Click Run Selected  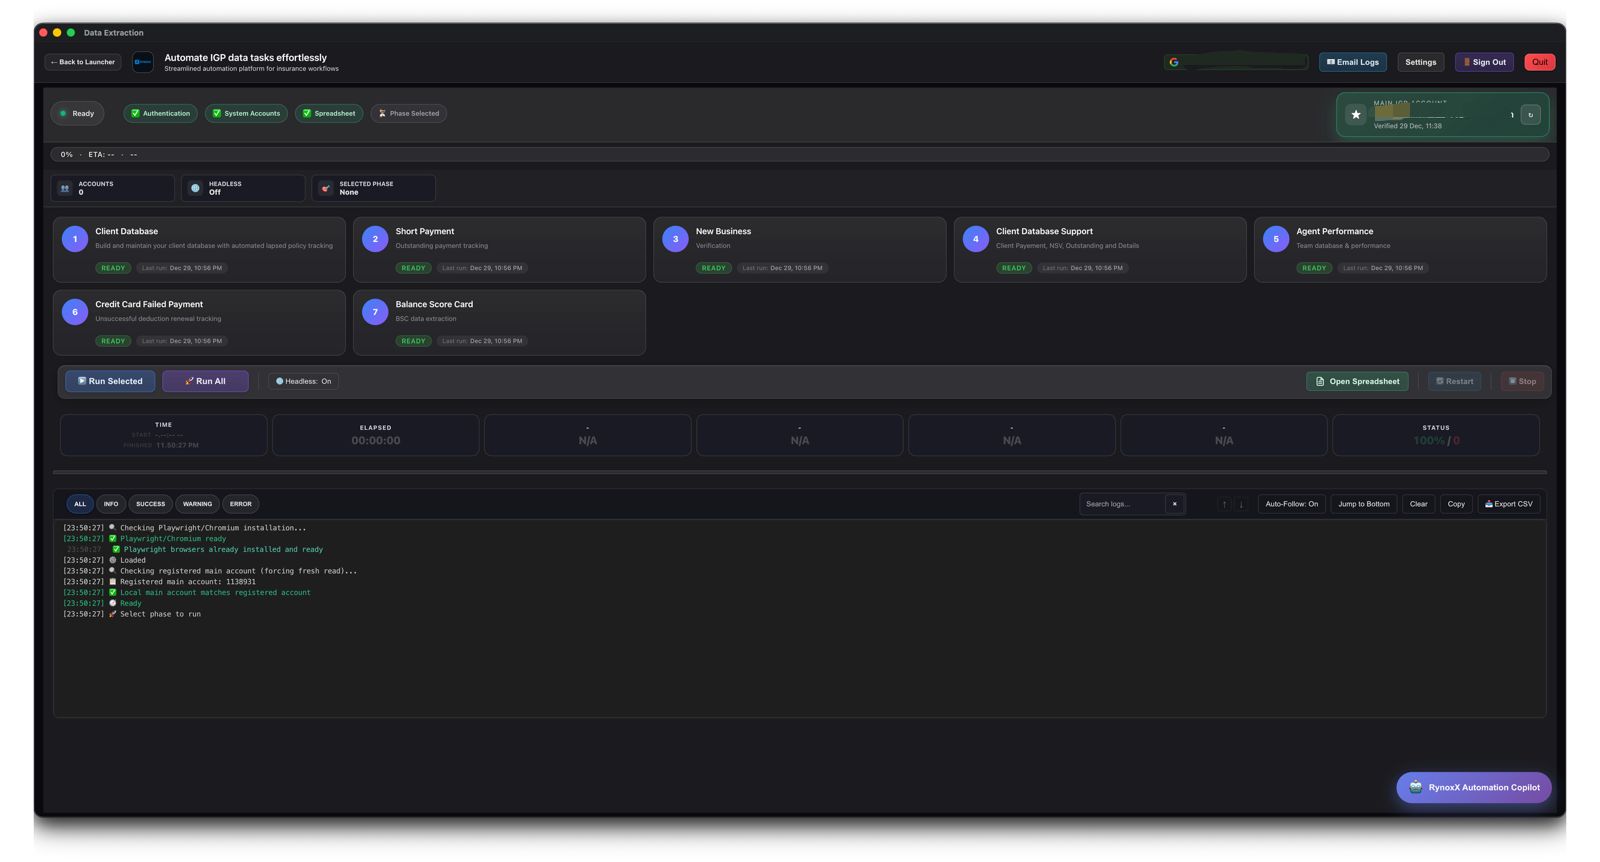coord(110,381)
